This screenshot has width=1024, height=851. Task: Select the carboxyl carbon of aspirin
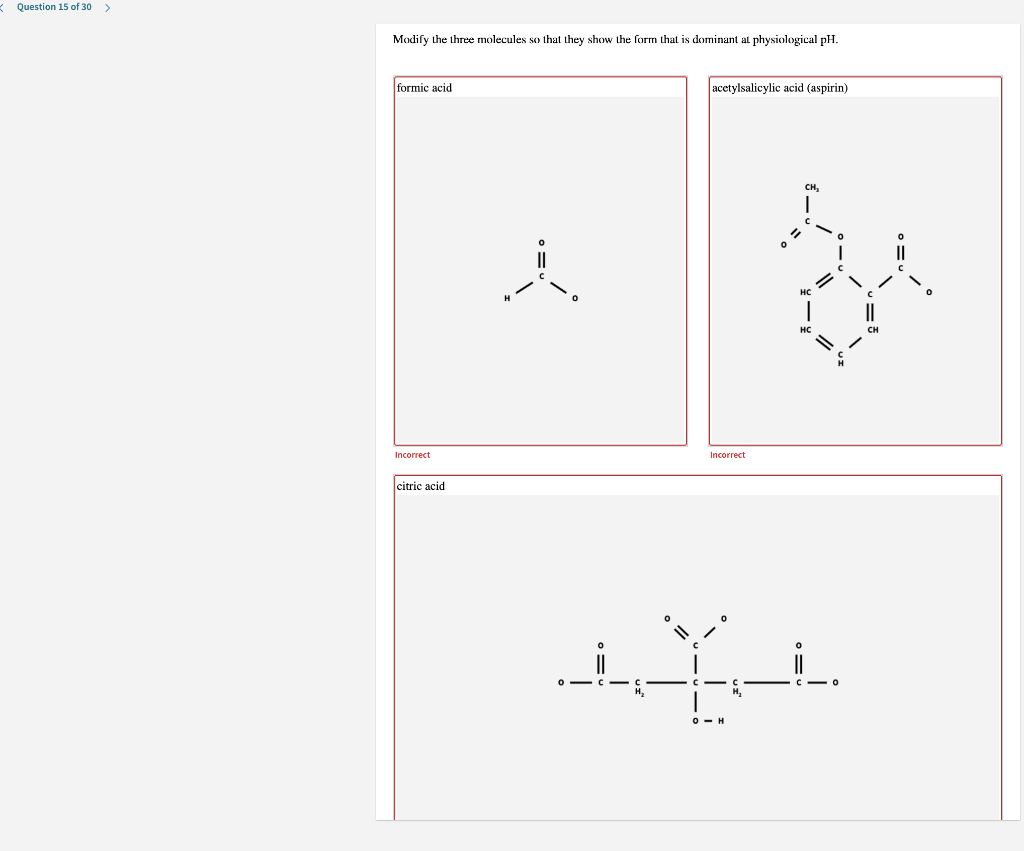tap(901, 268)
